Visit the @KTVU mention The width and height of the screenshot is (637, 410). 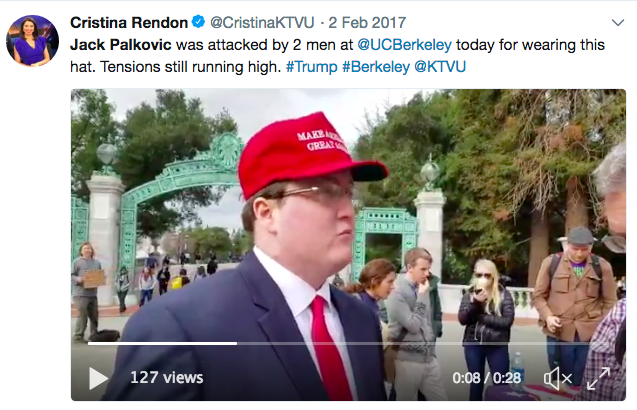[x=440, y=67]
